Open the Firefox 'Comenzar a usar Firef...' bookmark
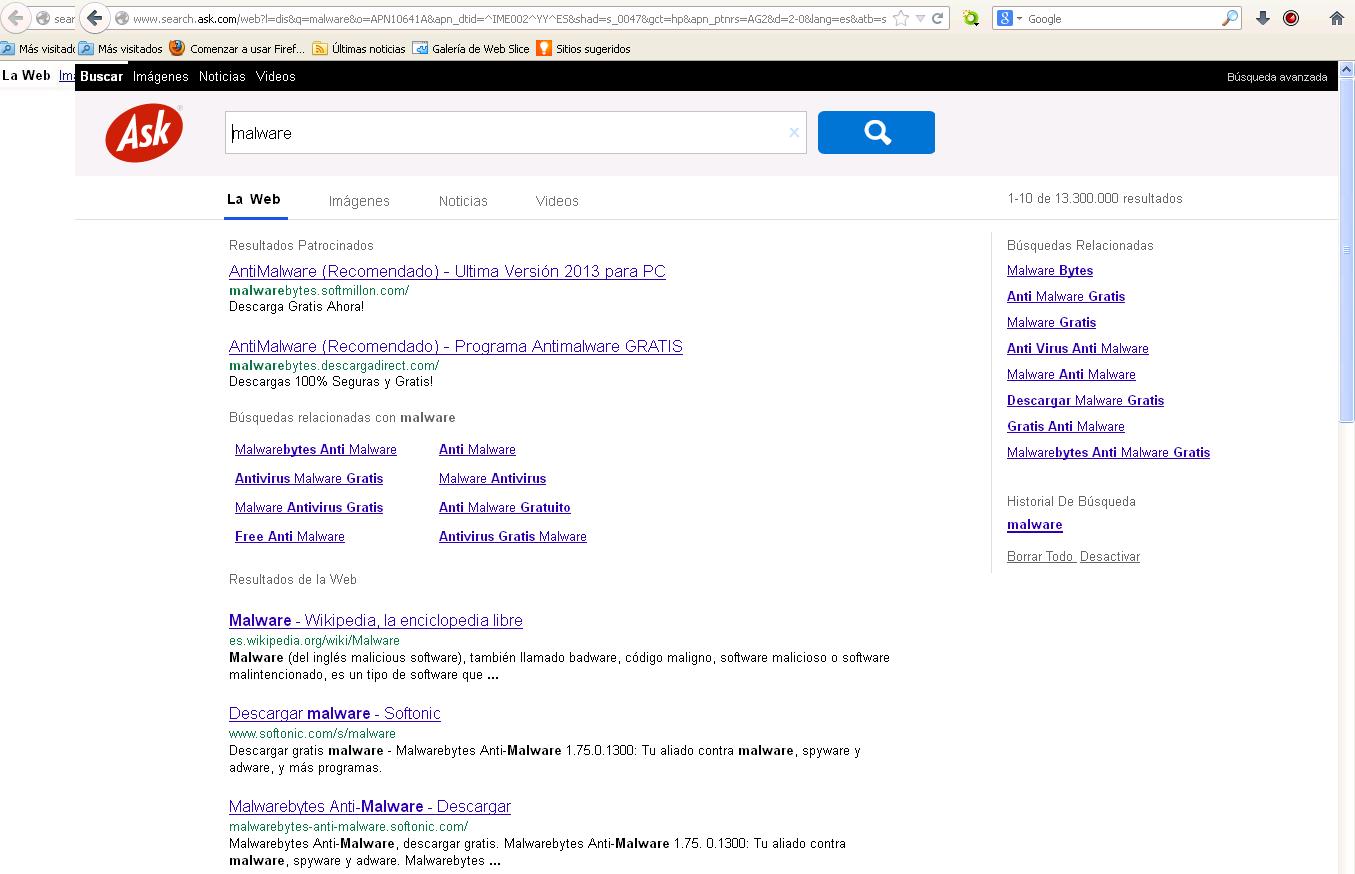The width and height of the screenshot is (1355, 874). point(237,48)
